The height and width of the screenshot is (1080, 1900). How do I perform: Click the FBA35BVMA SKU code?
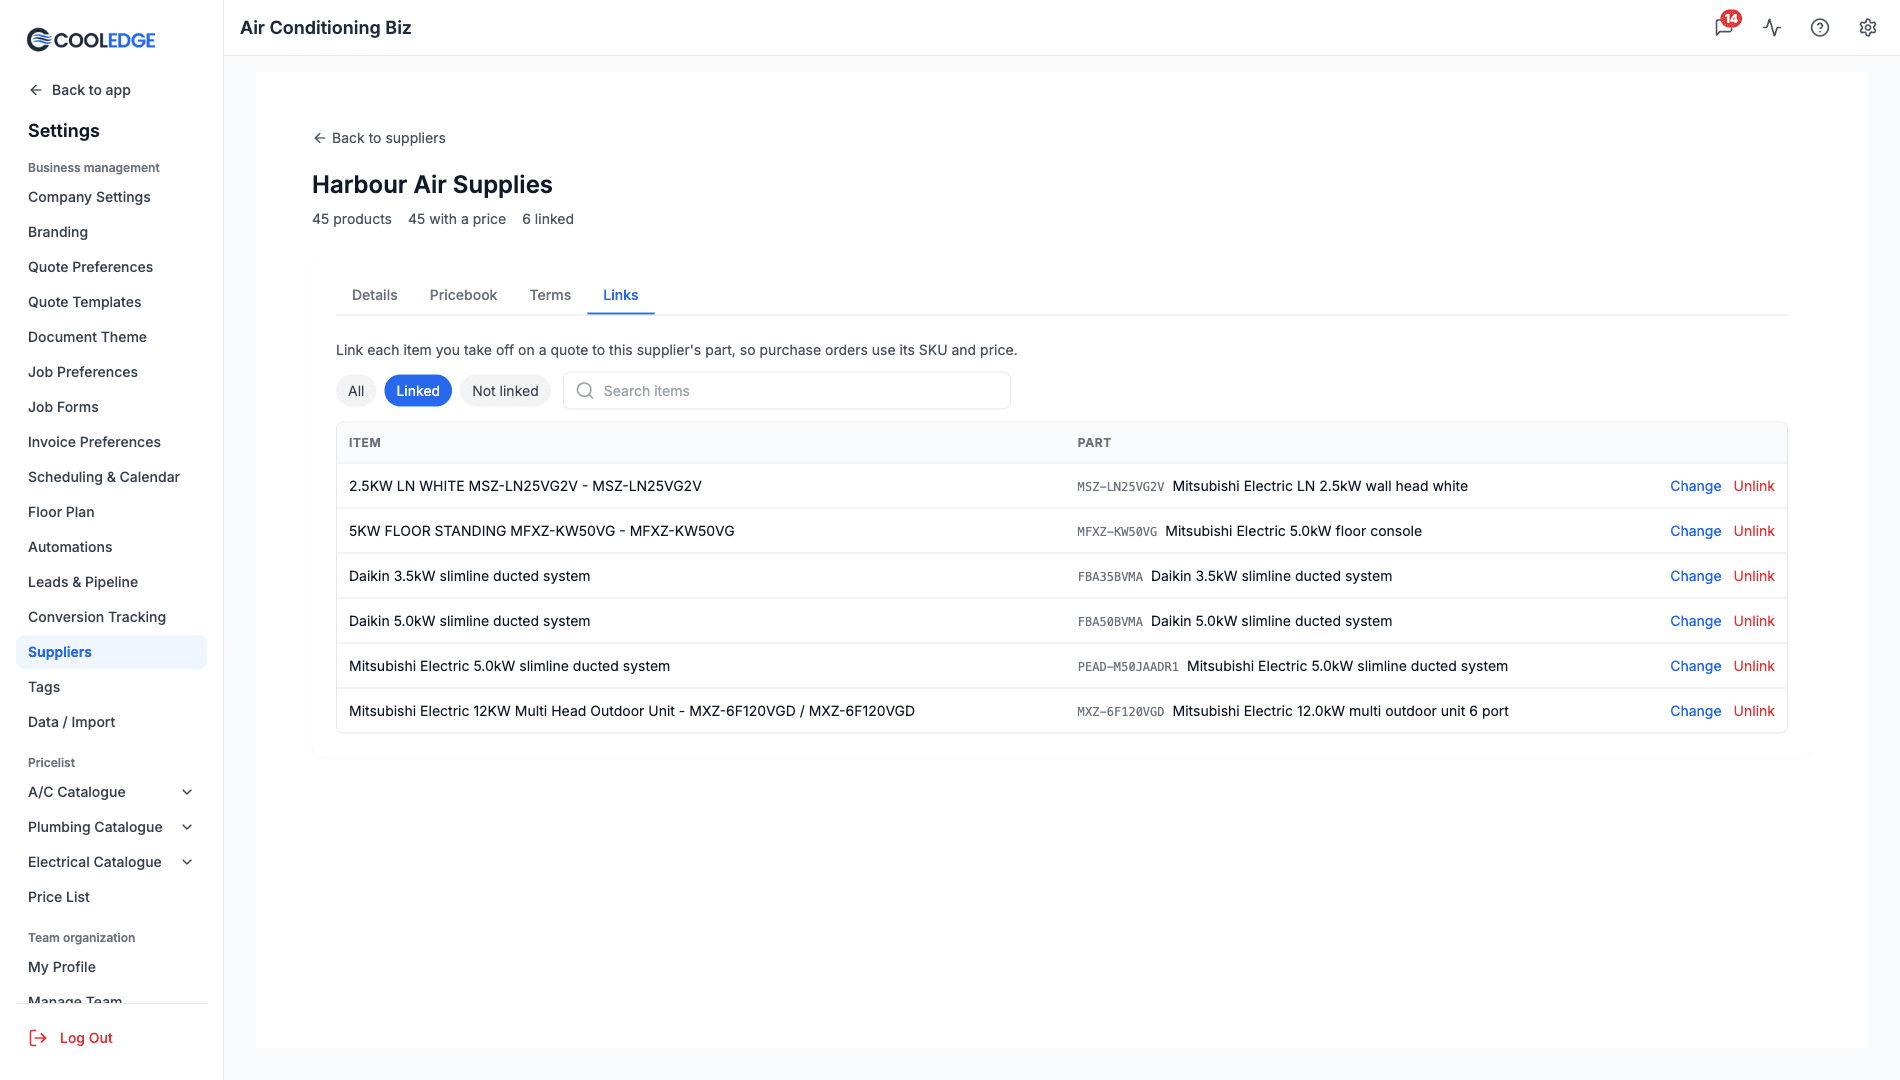pos(1110,577)
